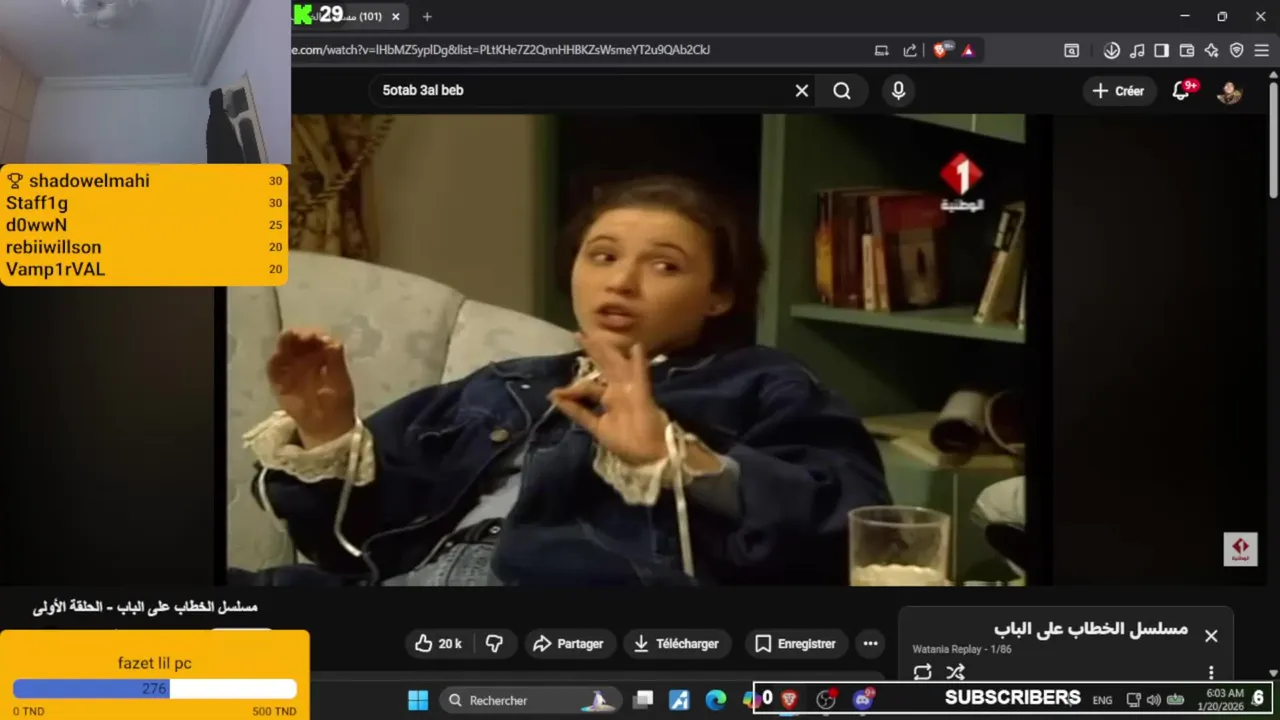Click the Watania channel watermark in video
The height and width of the screenshot is (720, 1280).
click(x=1240, y=549)
